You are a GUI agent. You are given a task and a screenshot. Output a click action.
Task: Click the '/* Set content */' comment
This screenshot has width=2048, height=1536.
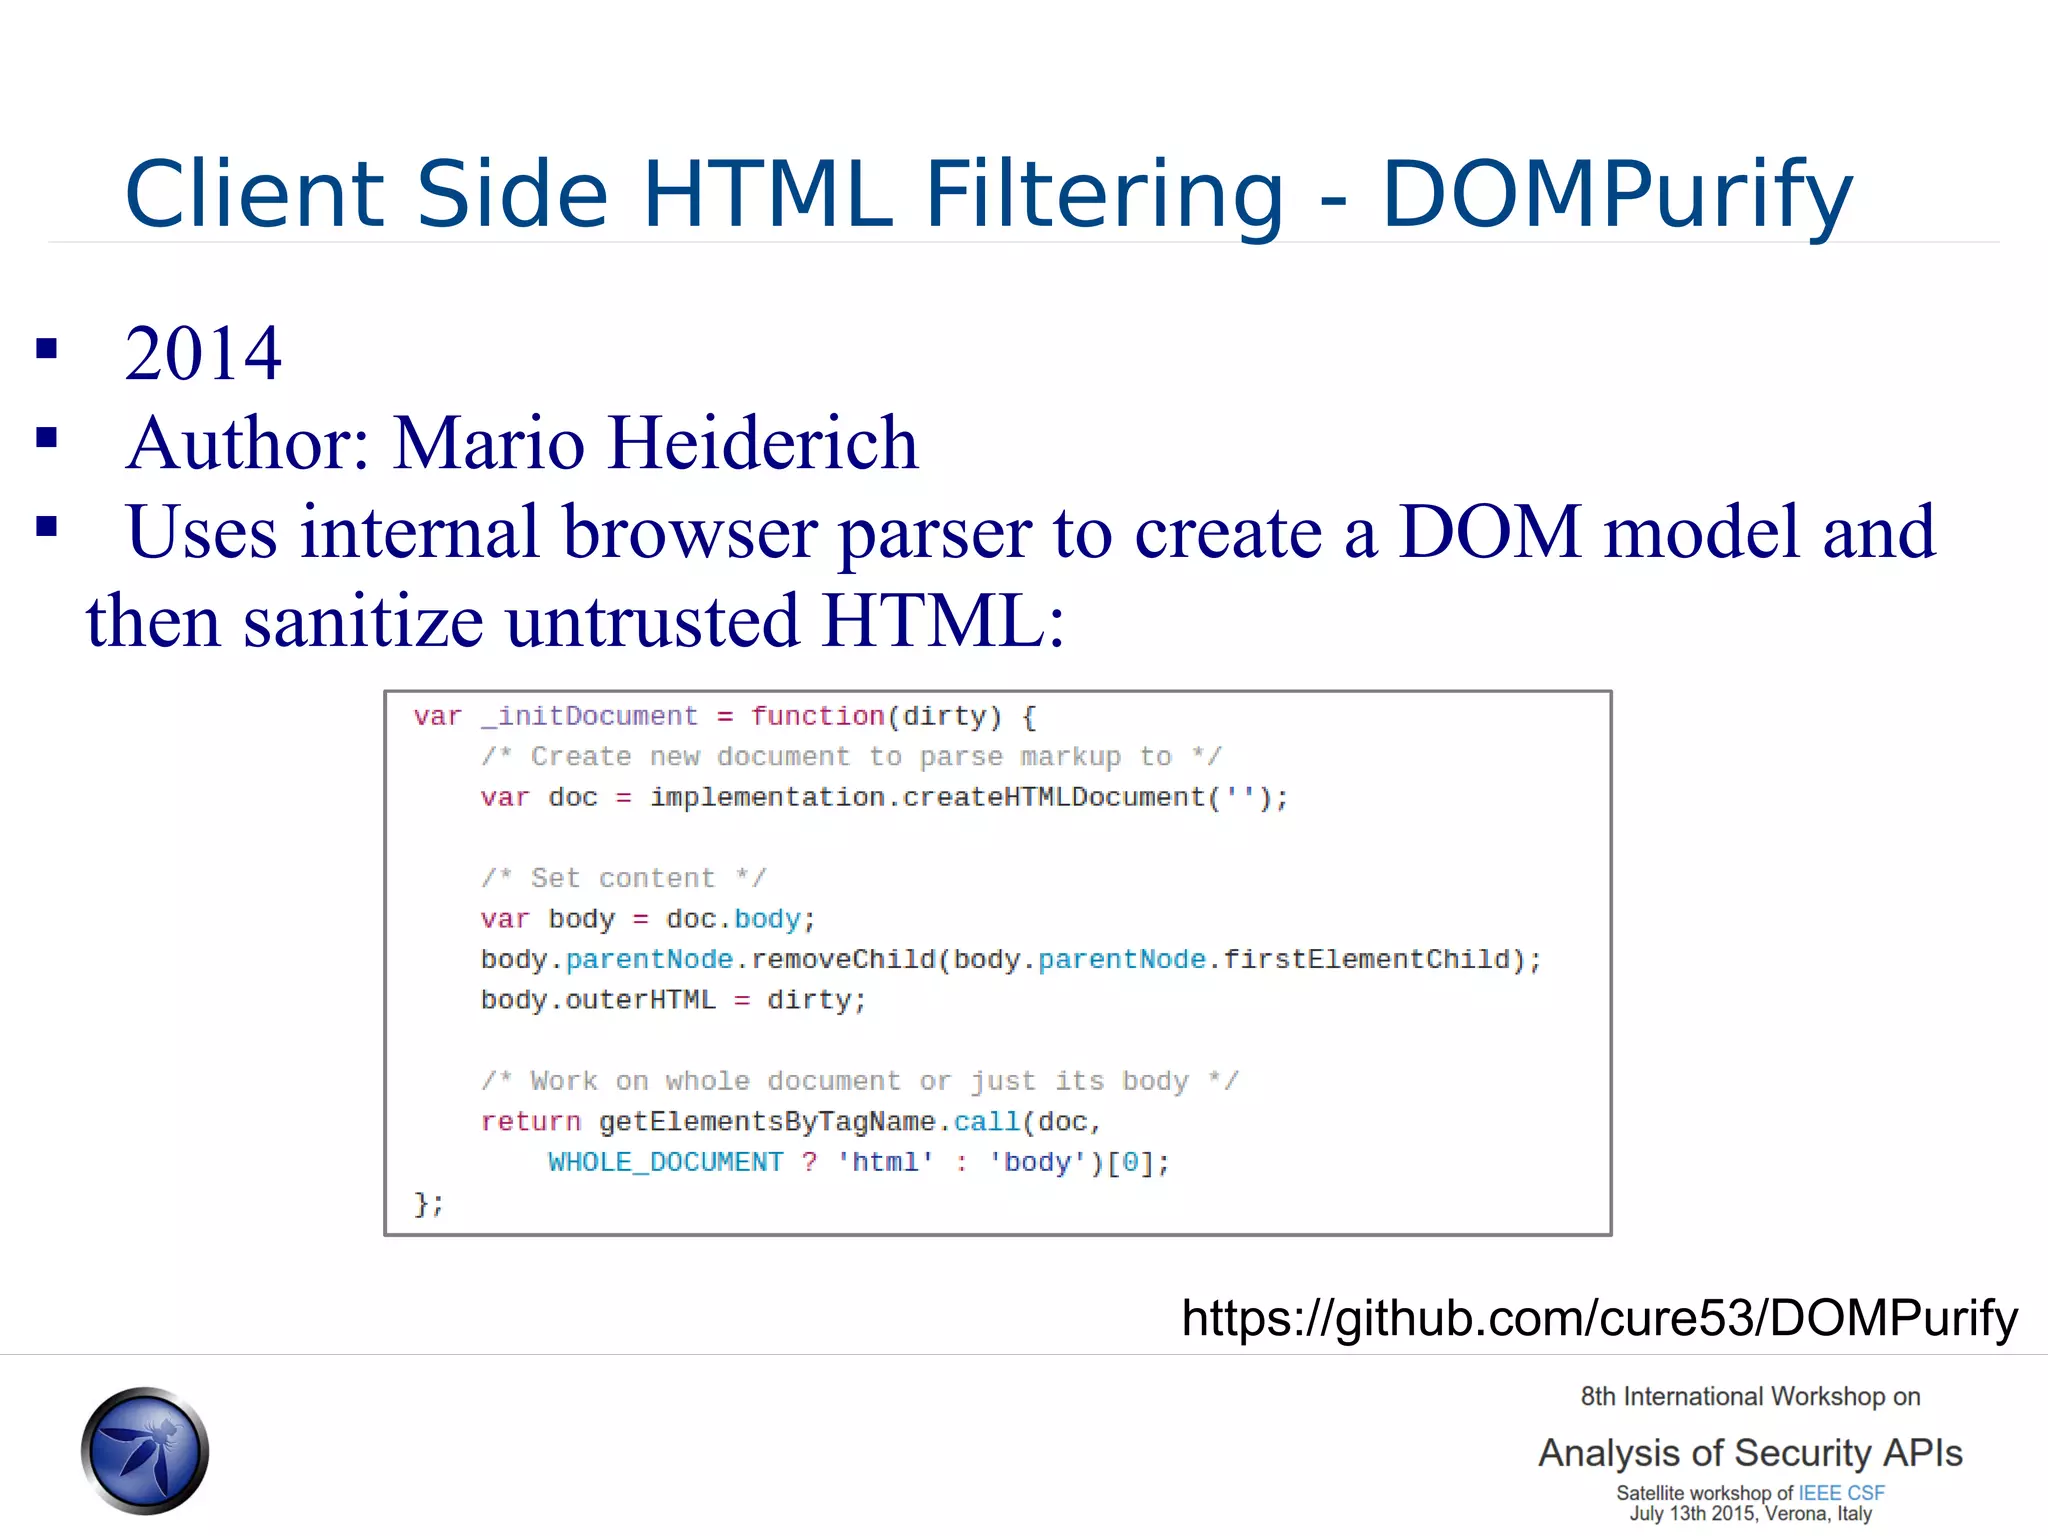coord(624,878)
